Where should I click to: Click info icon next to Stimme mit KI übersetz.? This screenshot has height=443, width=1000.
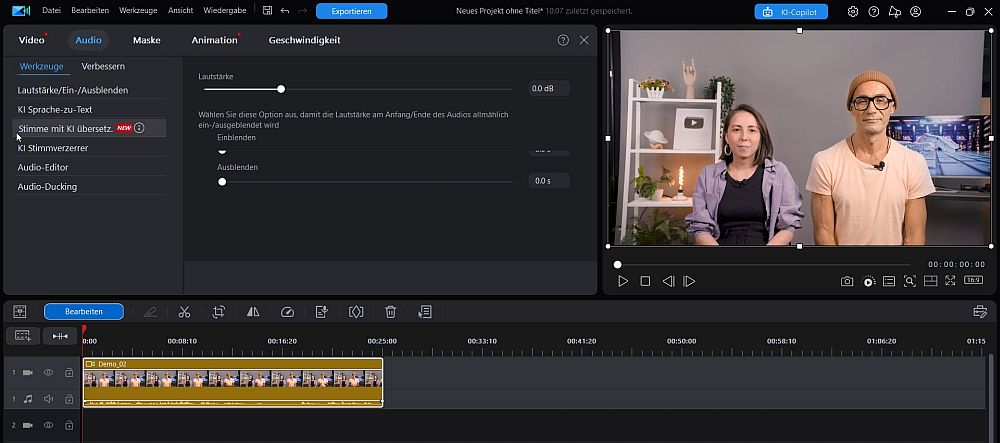click(x=140, y=128)
